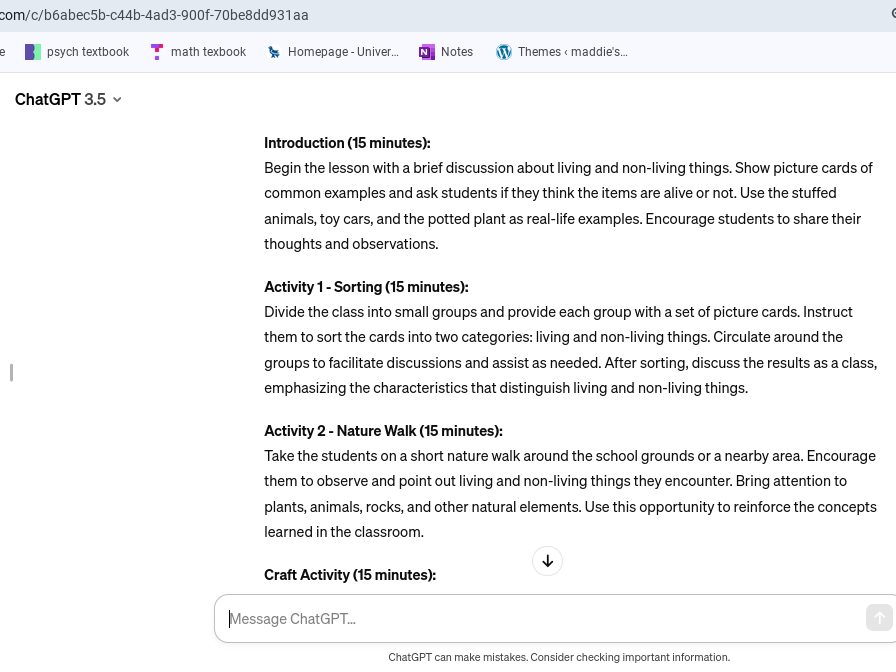Click the OneNote bookmark icon
The image size is (896, 672).
point(427,52)
